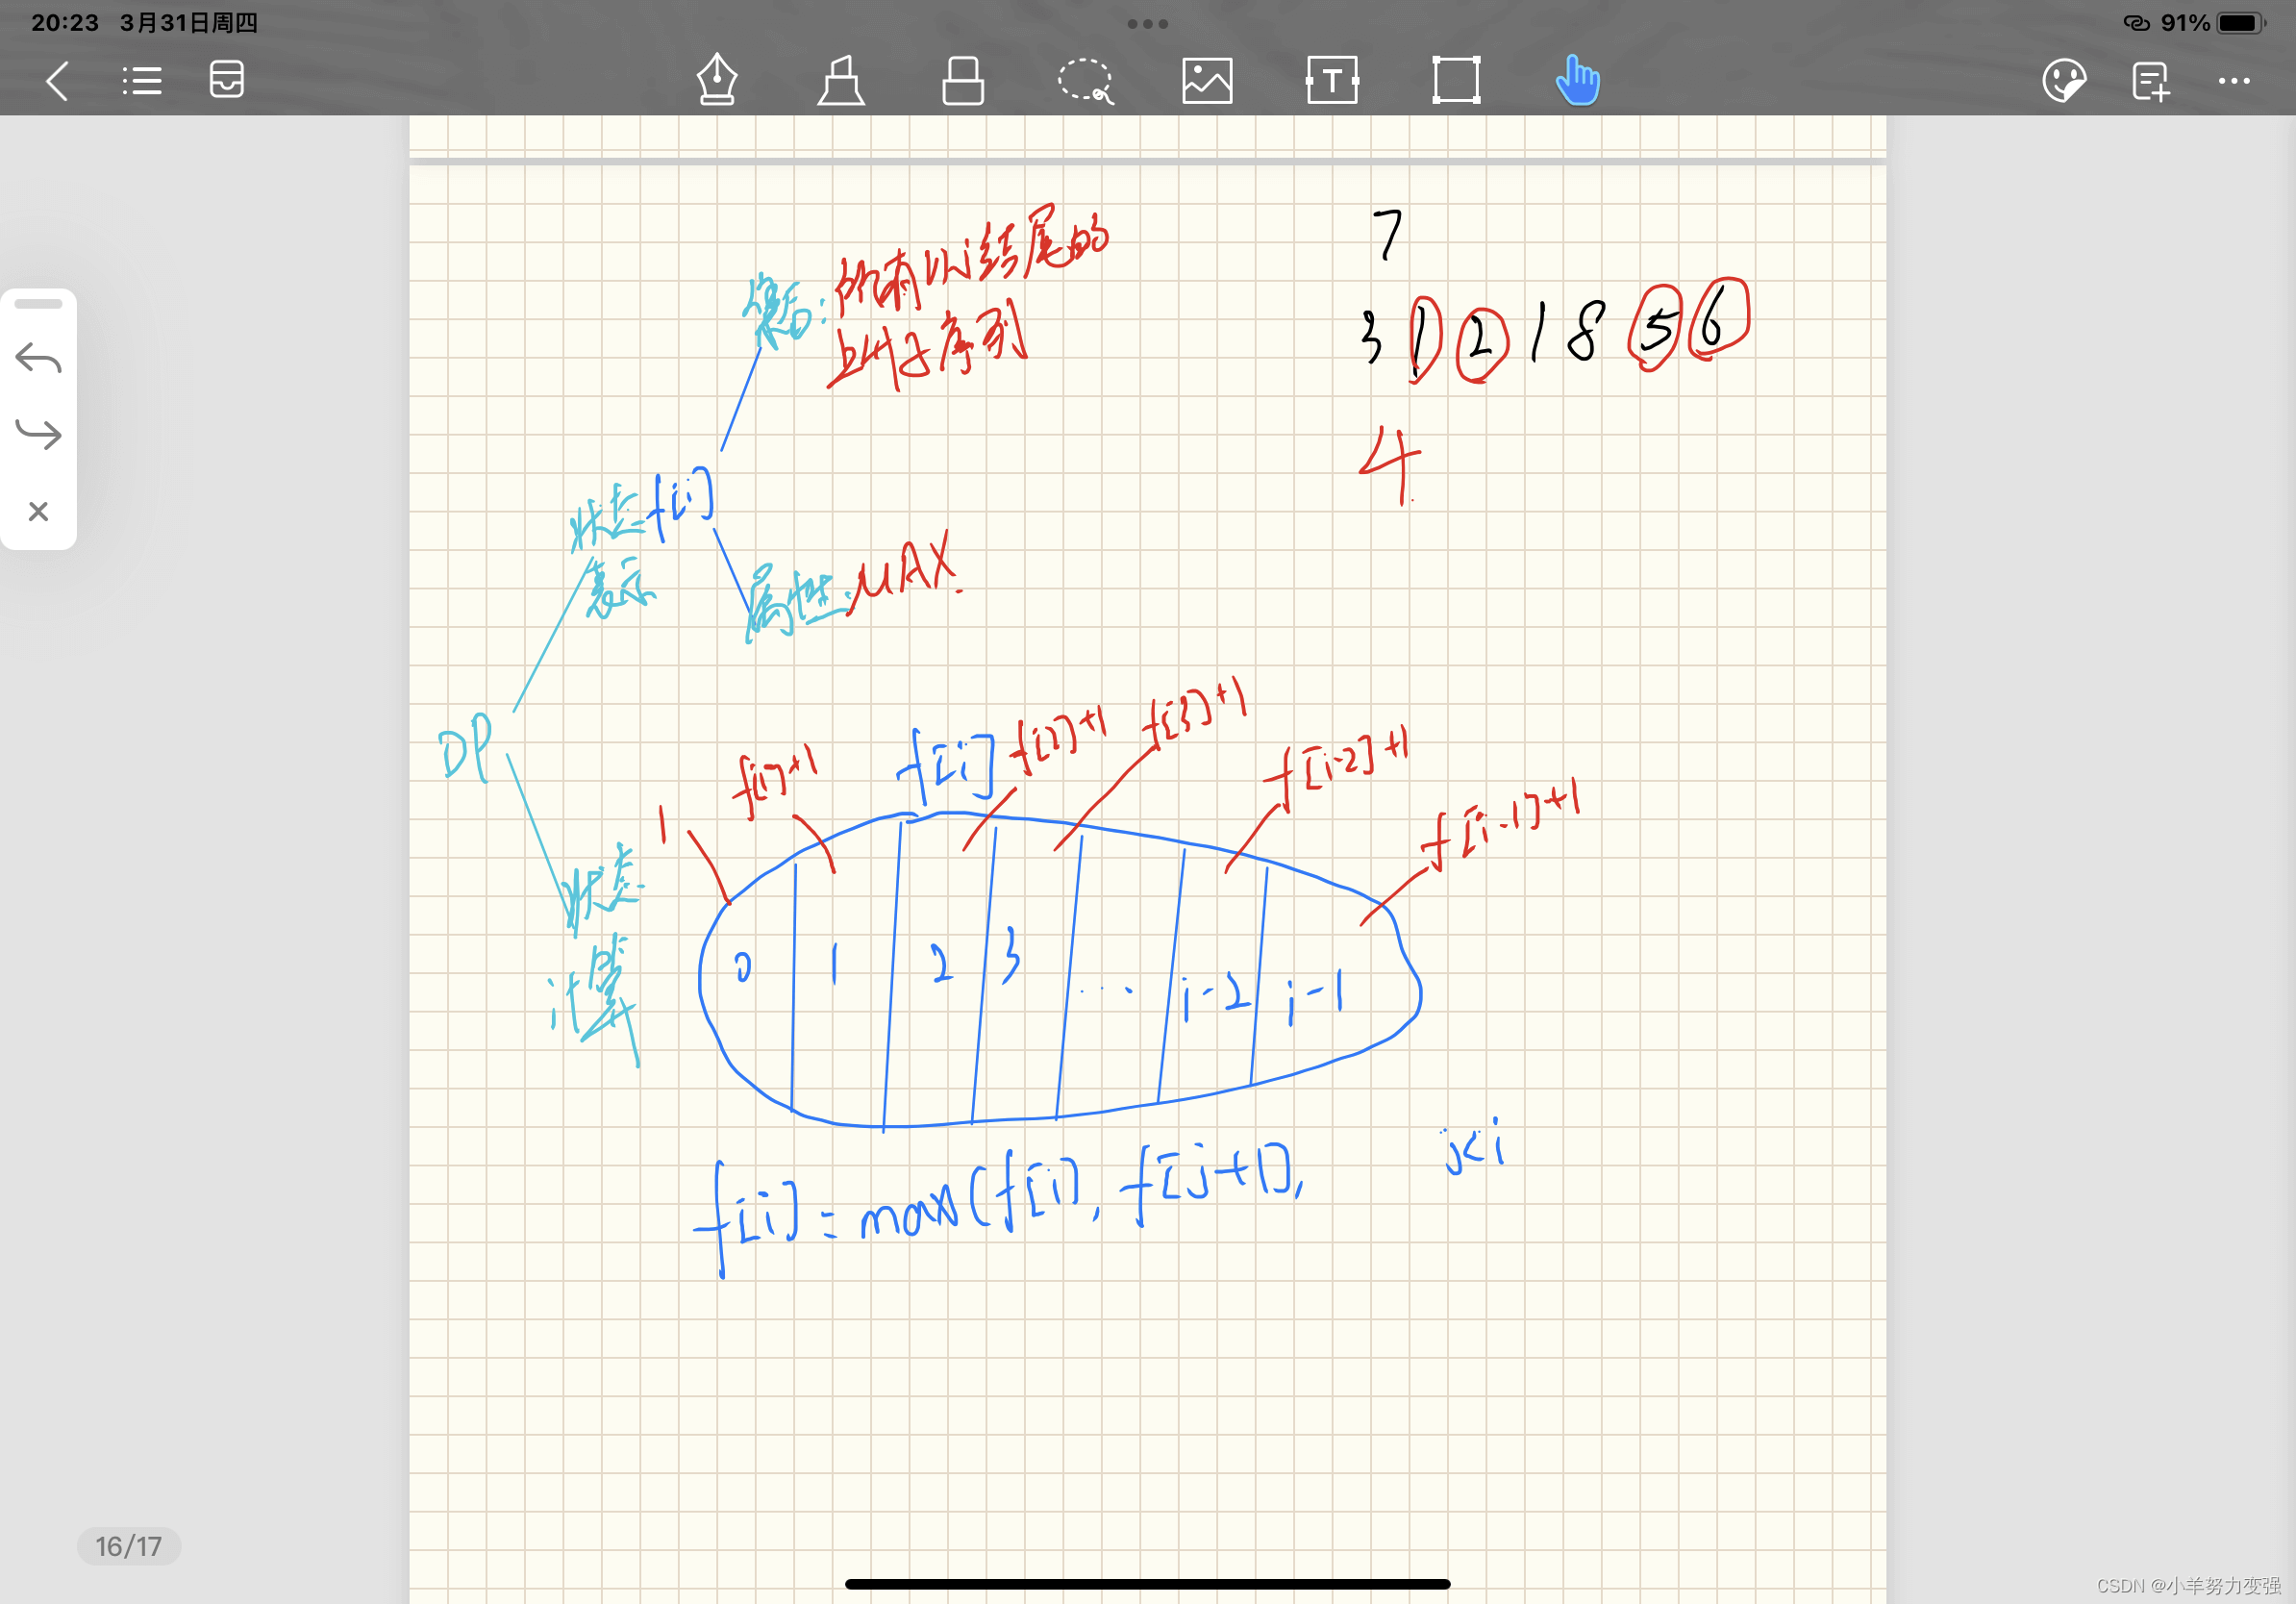2296x1604 pixels.
Task: Select the shape frame tool
Action: [x=1456, y=80]
